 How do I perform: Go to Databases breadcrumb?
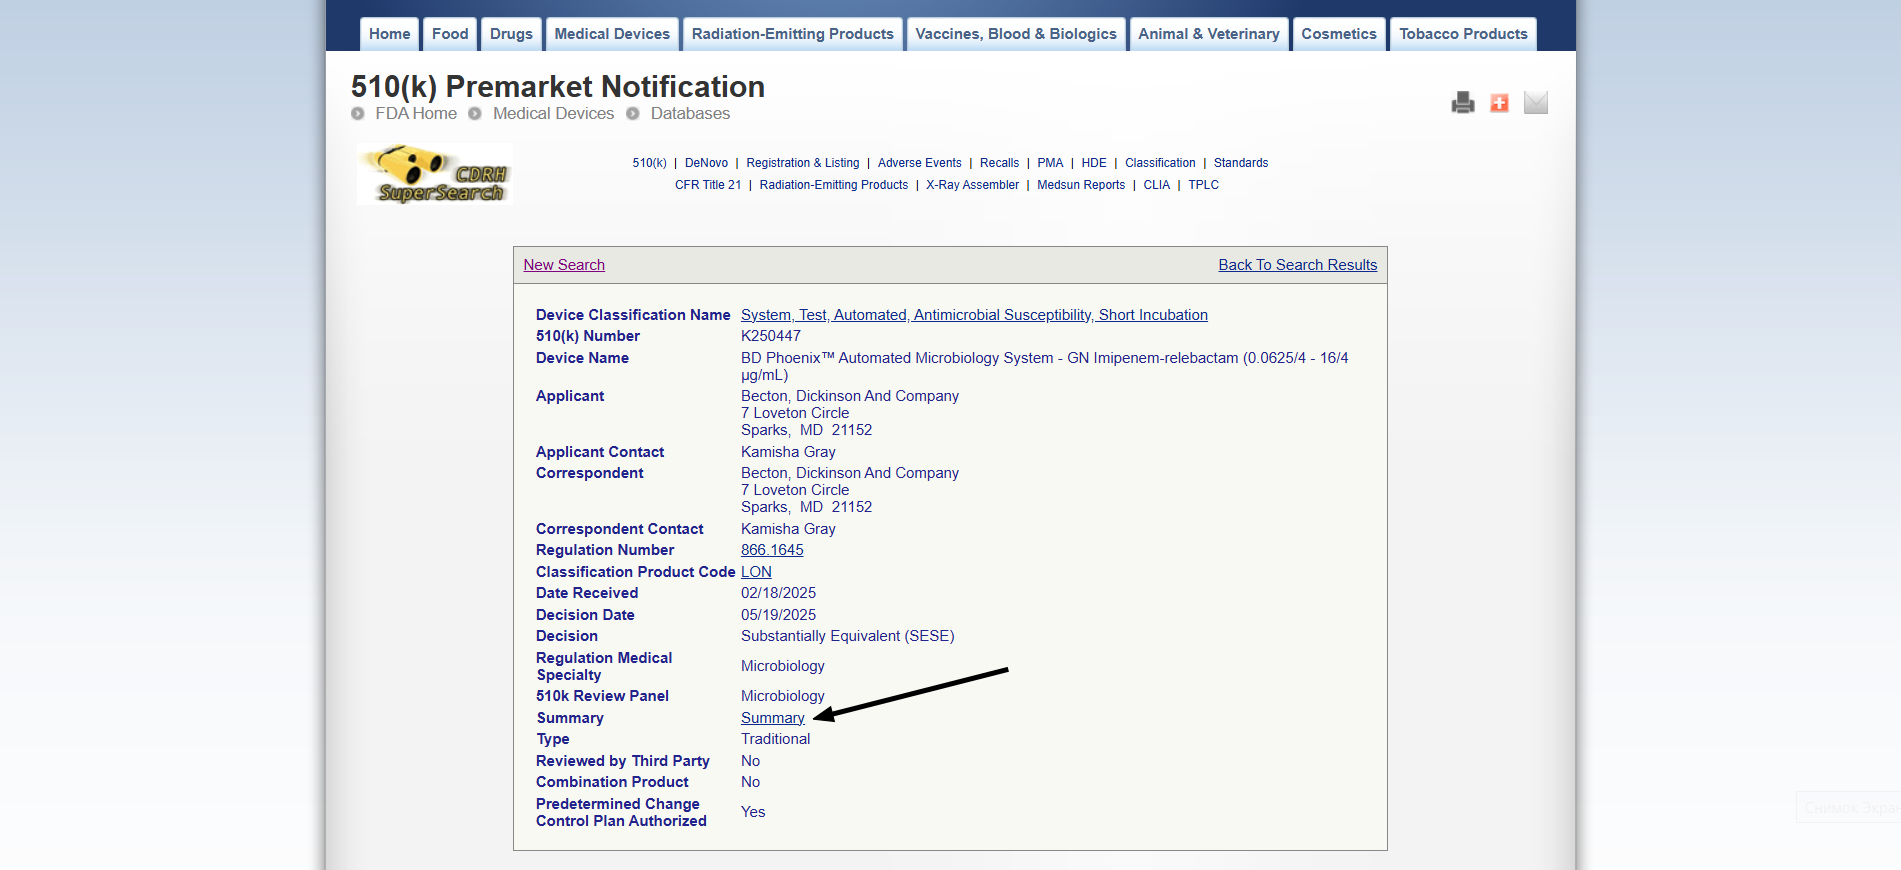coord(690,114)
